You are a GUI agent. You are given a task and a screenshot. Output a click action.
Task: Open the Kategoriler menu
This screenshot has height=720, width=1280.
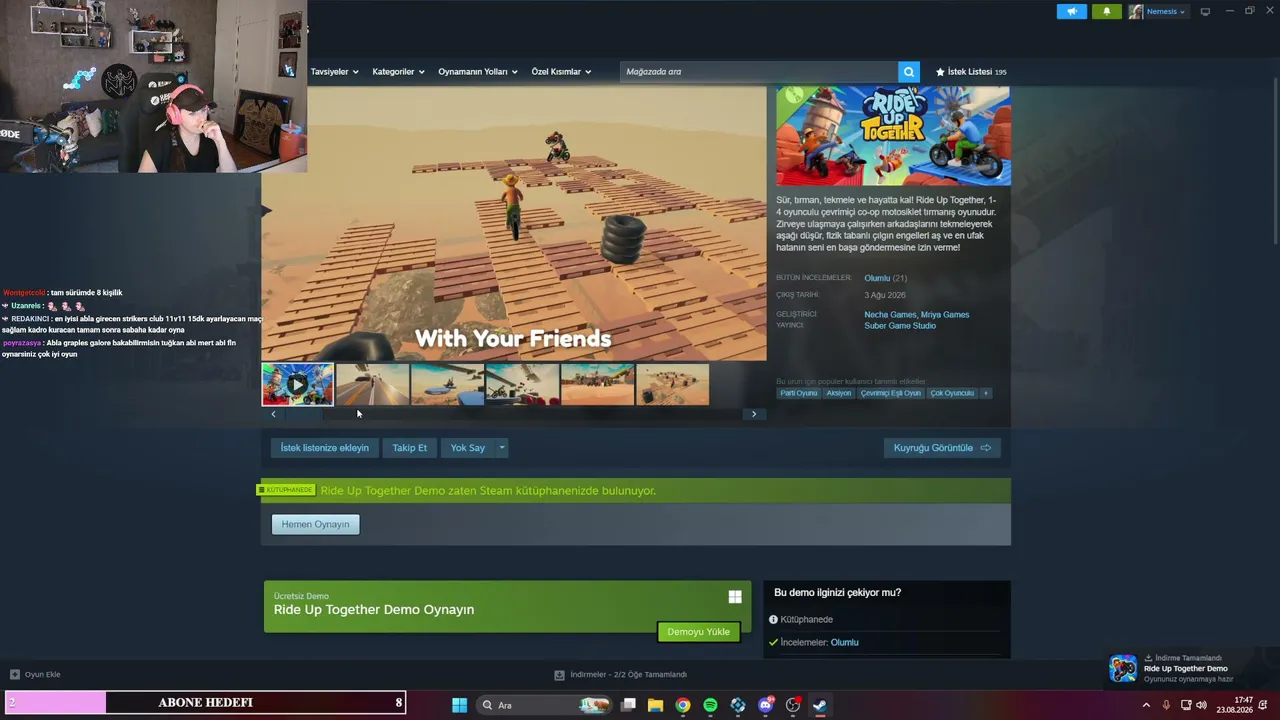coord(398,72)
